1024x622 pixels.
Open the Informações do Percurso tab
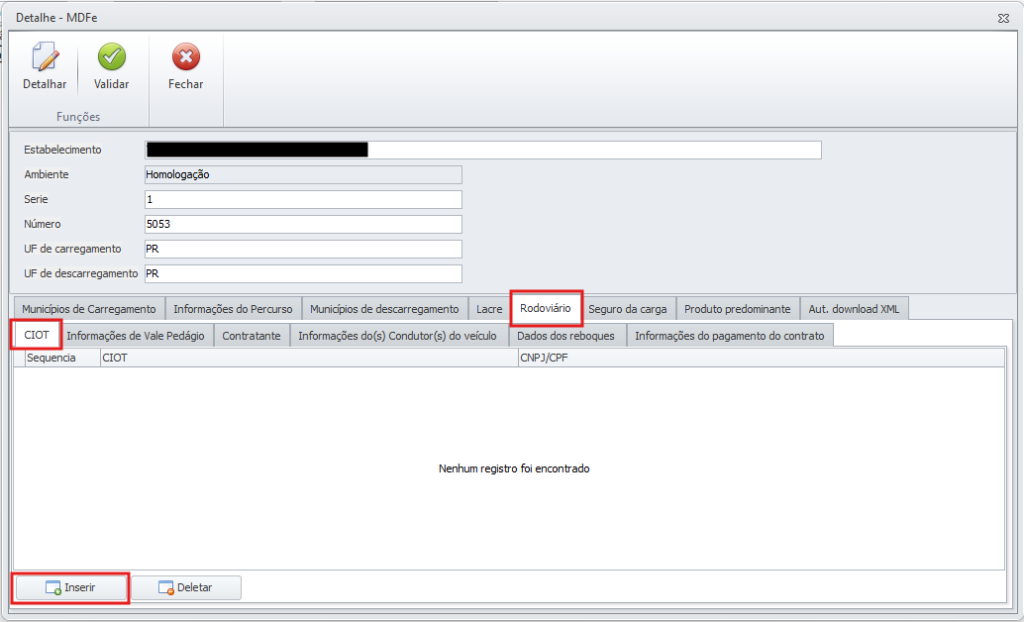(233, 309)
